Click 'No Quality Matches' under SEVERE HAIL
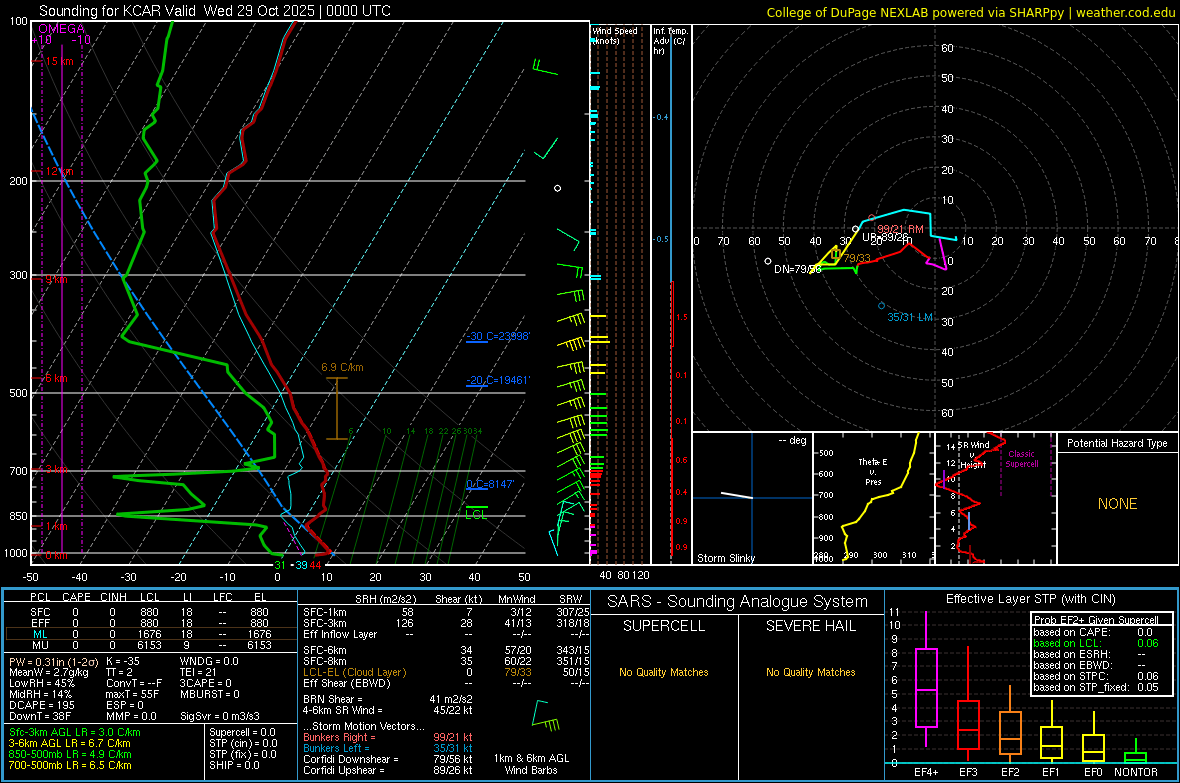 810,672
